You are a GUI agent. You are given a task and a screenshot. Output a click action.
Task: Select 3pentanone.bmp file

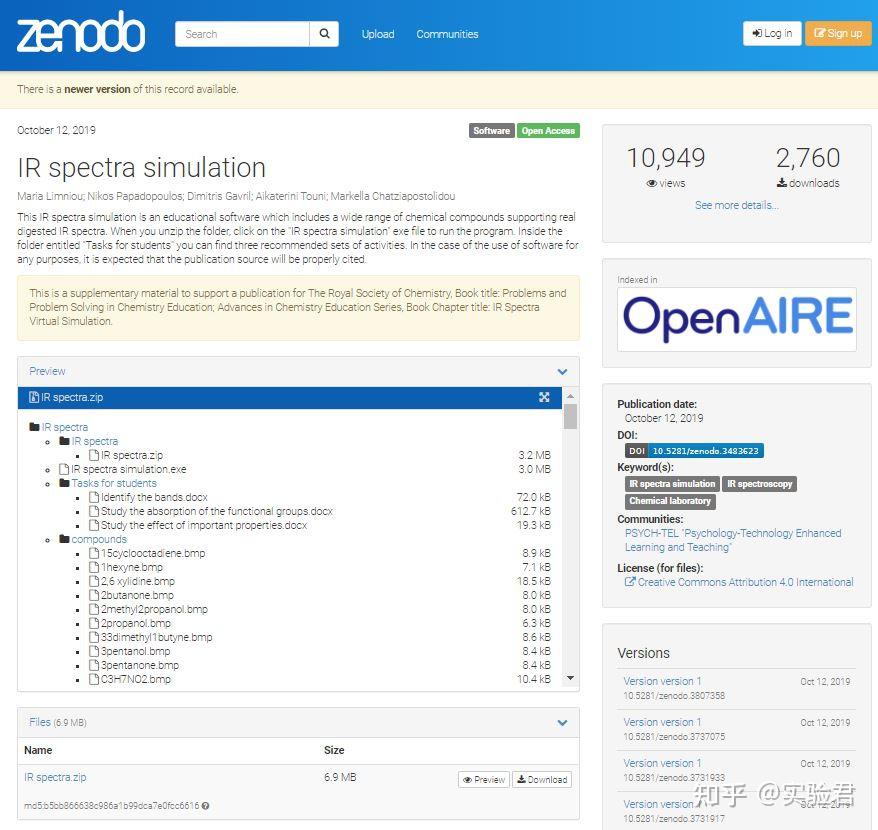pos(139,665)
